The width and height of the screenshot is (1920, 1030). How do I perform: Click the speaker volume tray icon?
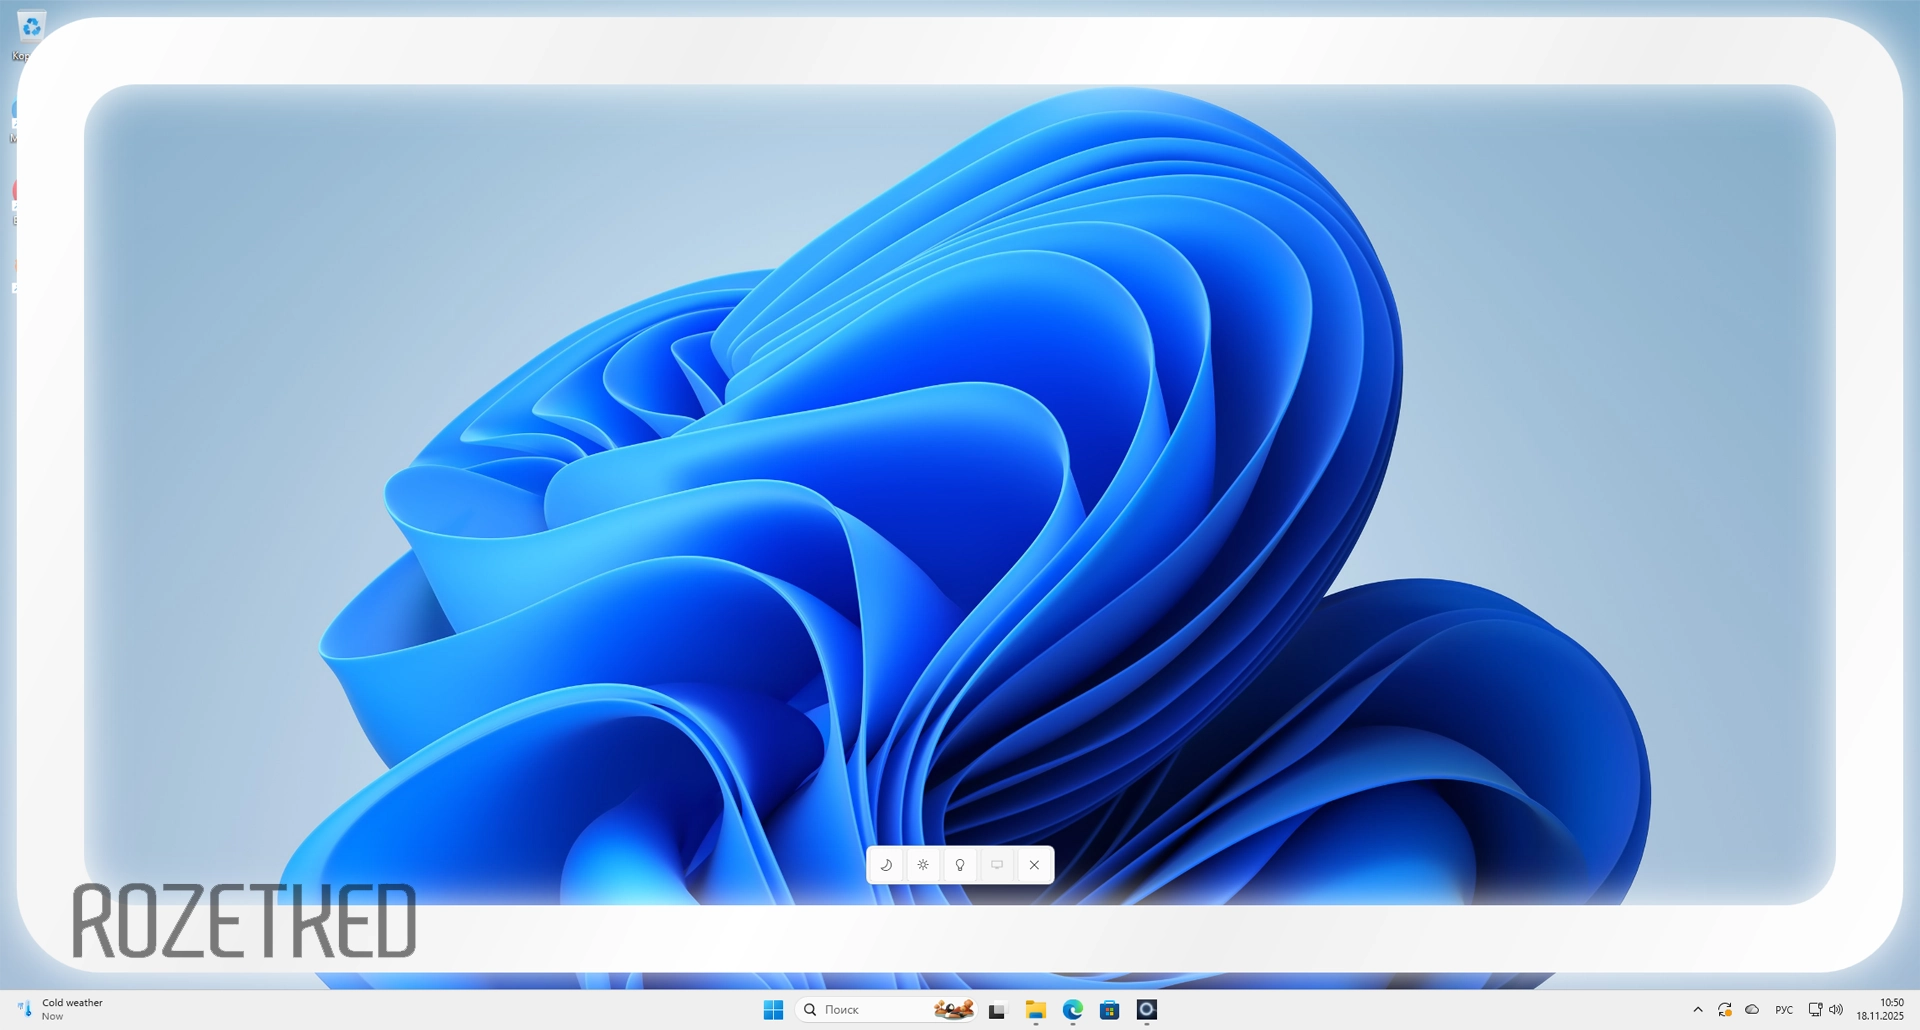[1836, 1010]
